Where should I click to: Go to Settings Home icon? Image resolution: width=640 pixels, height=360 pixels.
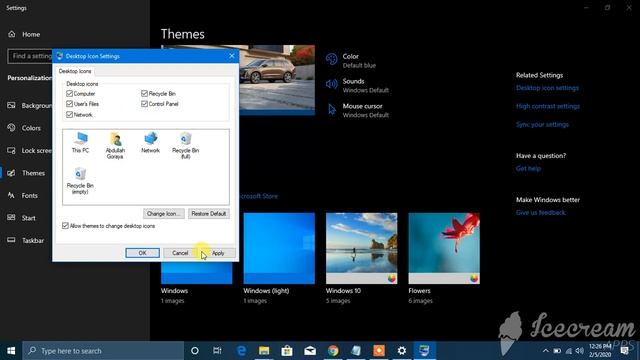pos(12,34)
